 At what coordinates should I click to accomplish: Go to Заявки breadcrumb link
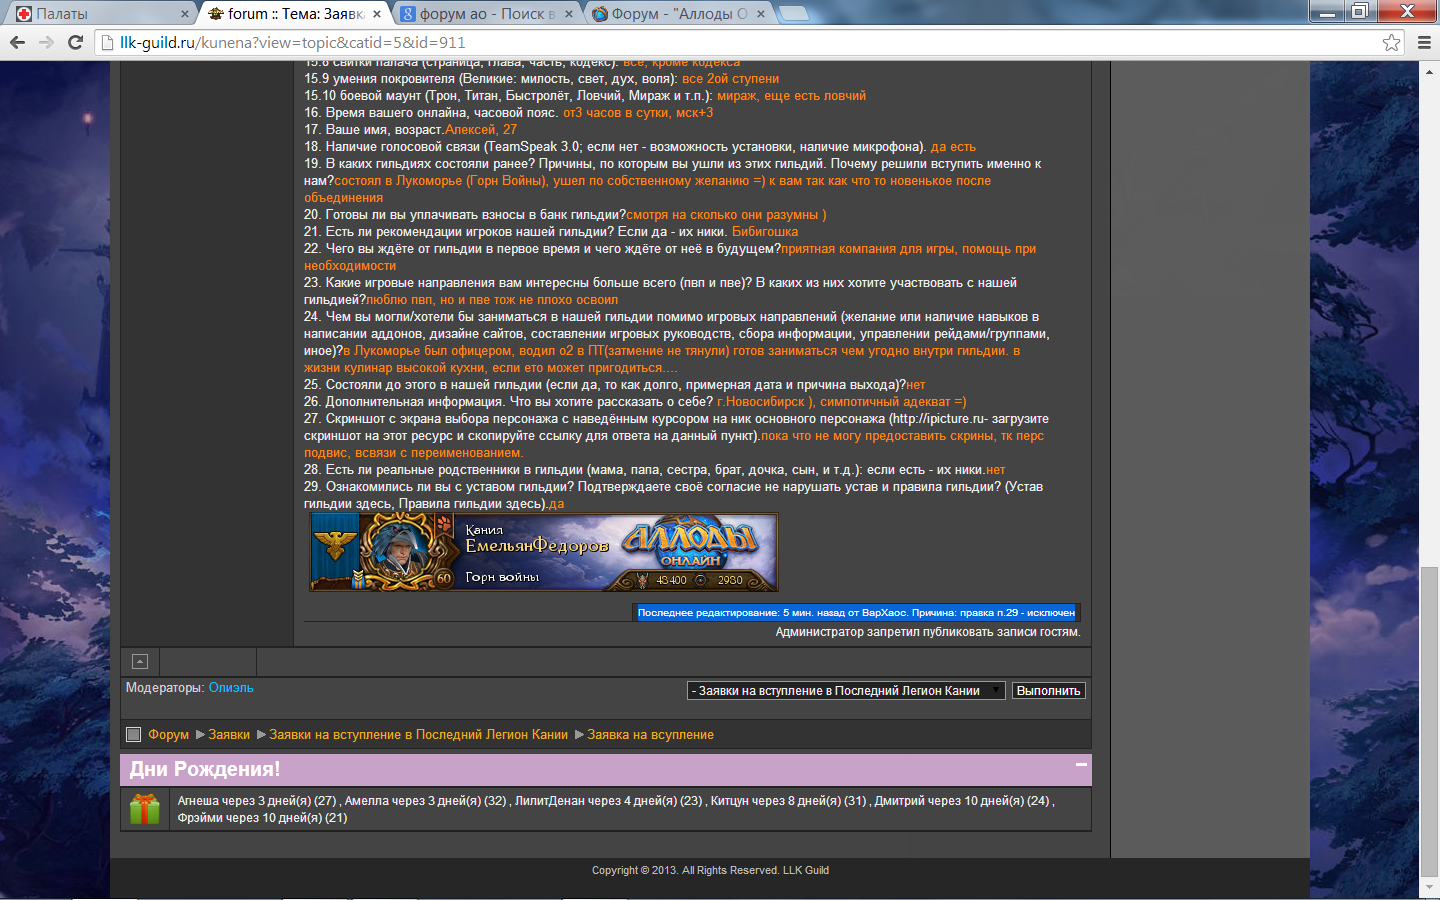tap(229, 735)
